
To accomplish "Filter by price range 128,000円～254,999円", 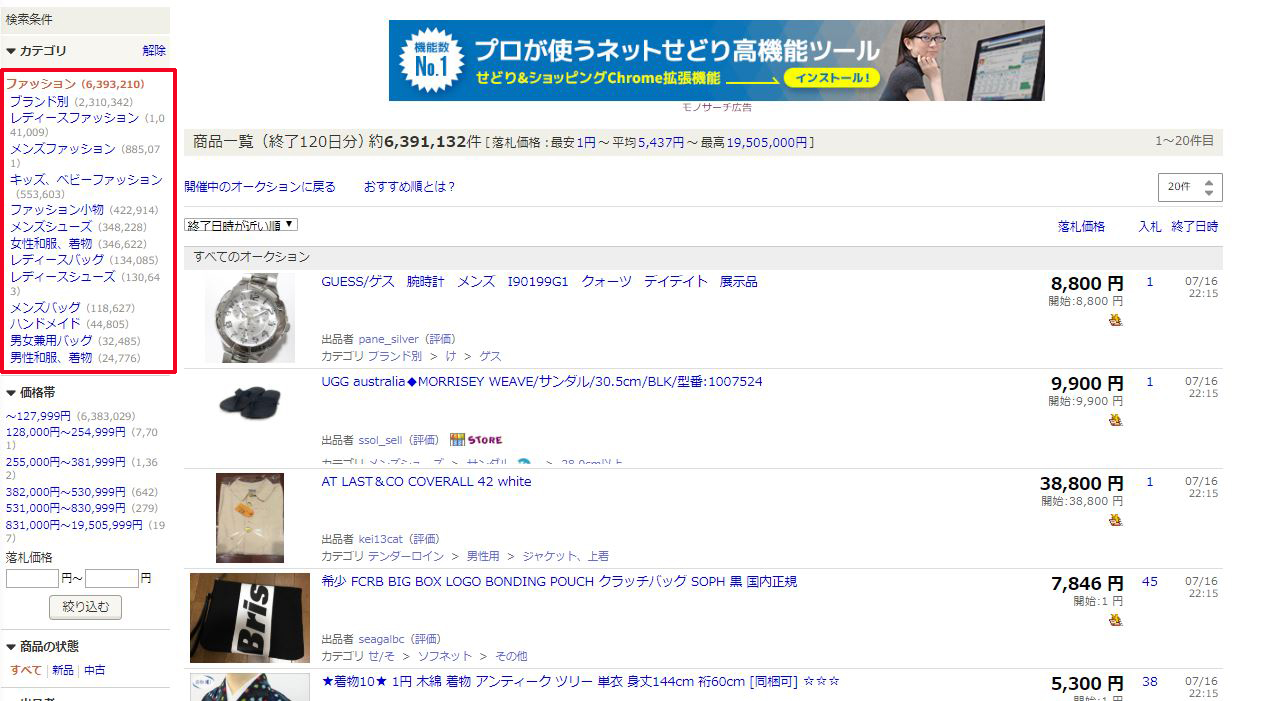I will click(66, 432).
